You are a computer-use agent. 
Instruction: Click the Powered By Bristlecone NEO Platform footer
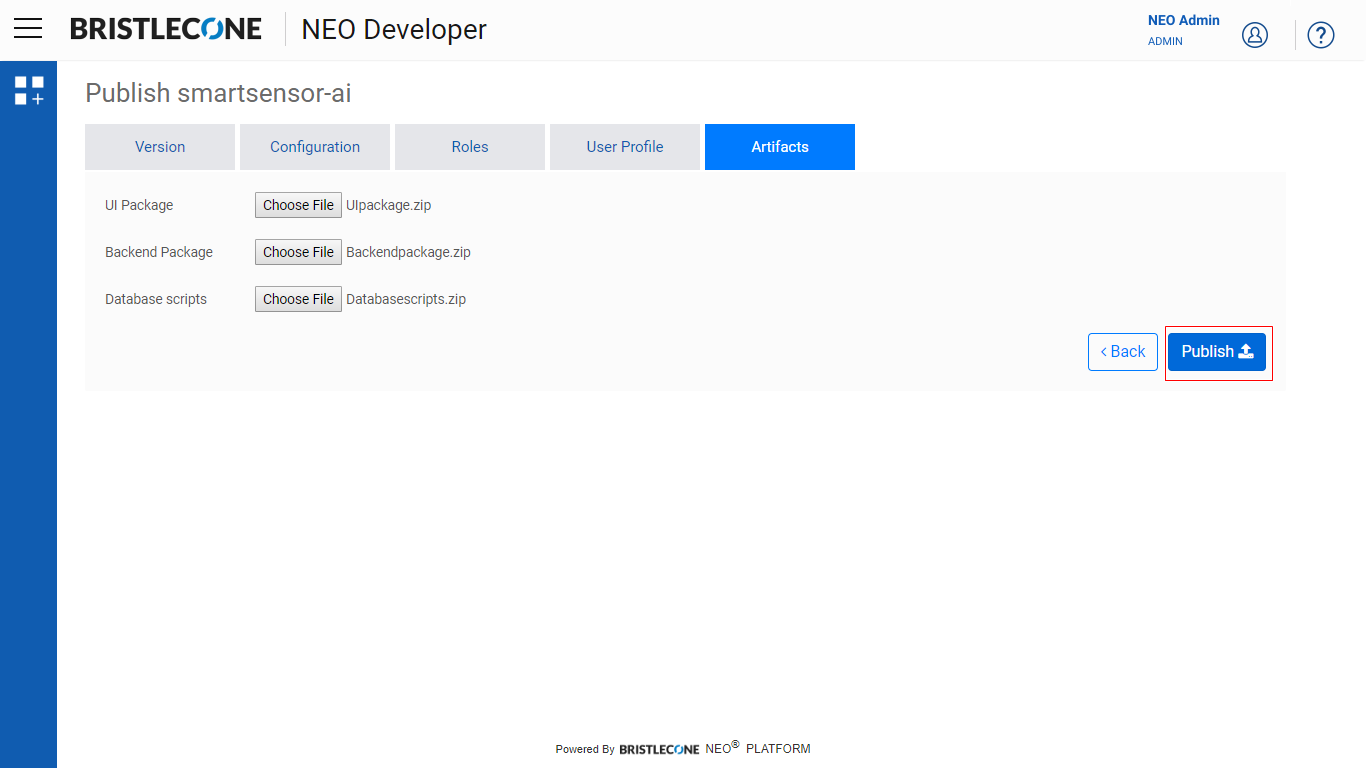tap(683, 748)
